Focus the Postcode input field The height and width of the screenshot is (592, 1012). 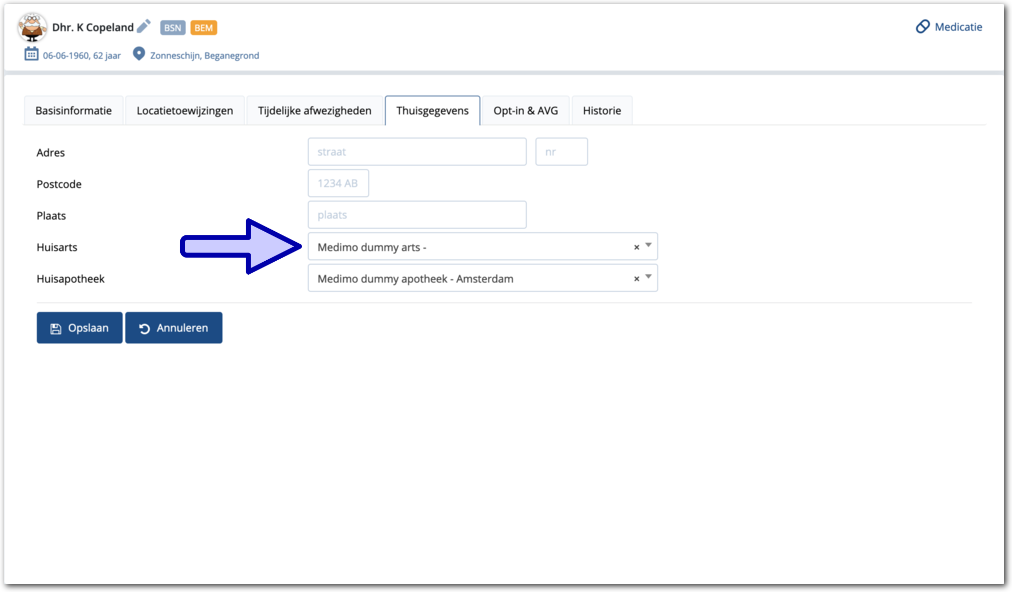tap(338, 184)
